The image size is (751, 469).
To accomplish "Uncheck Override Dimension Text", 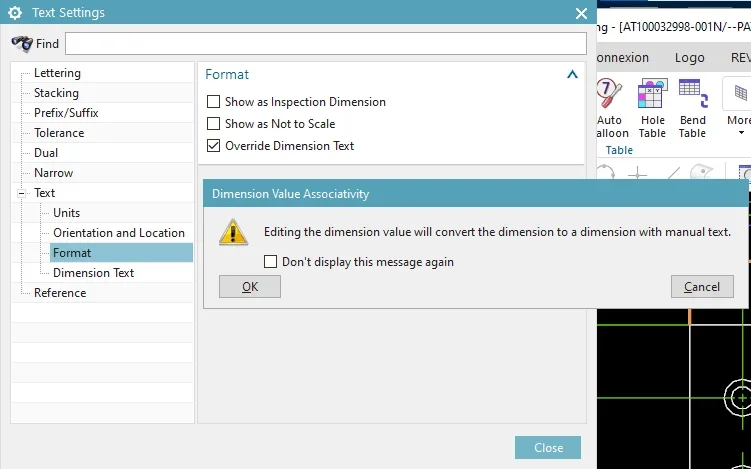I will (x=213, y=146).
